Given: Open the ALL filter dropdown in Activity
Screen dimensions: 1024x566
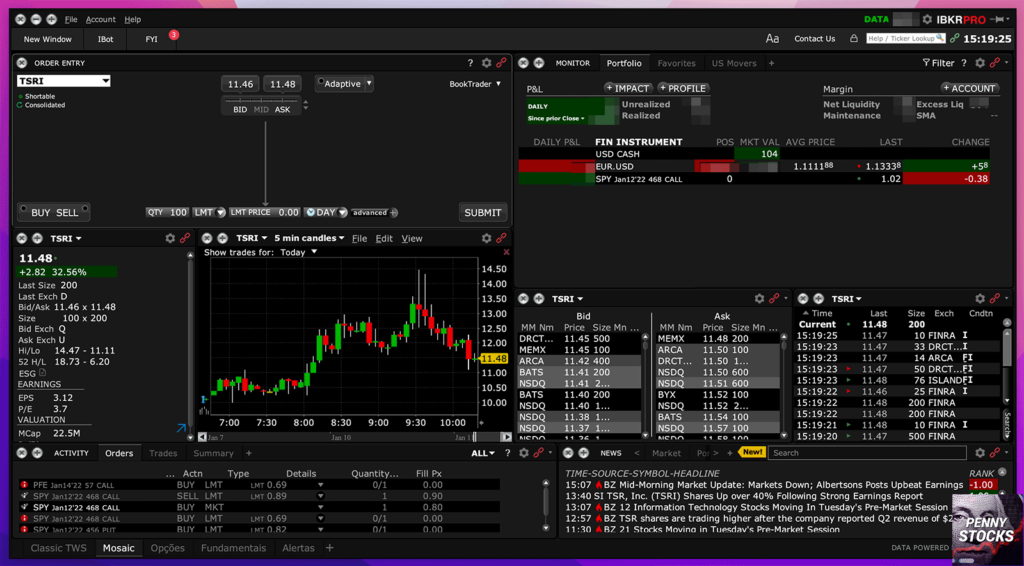Looking at the screenshot, I should coord(483,453).
